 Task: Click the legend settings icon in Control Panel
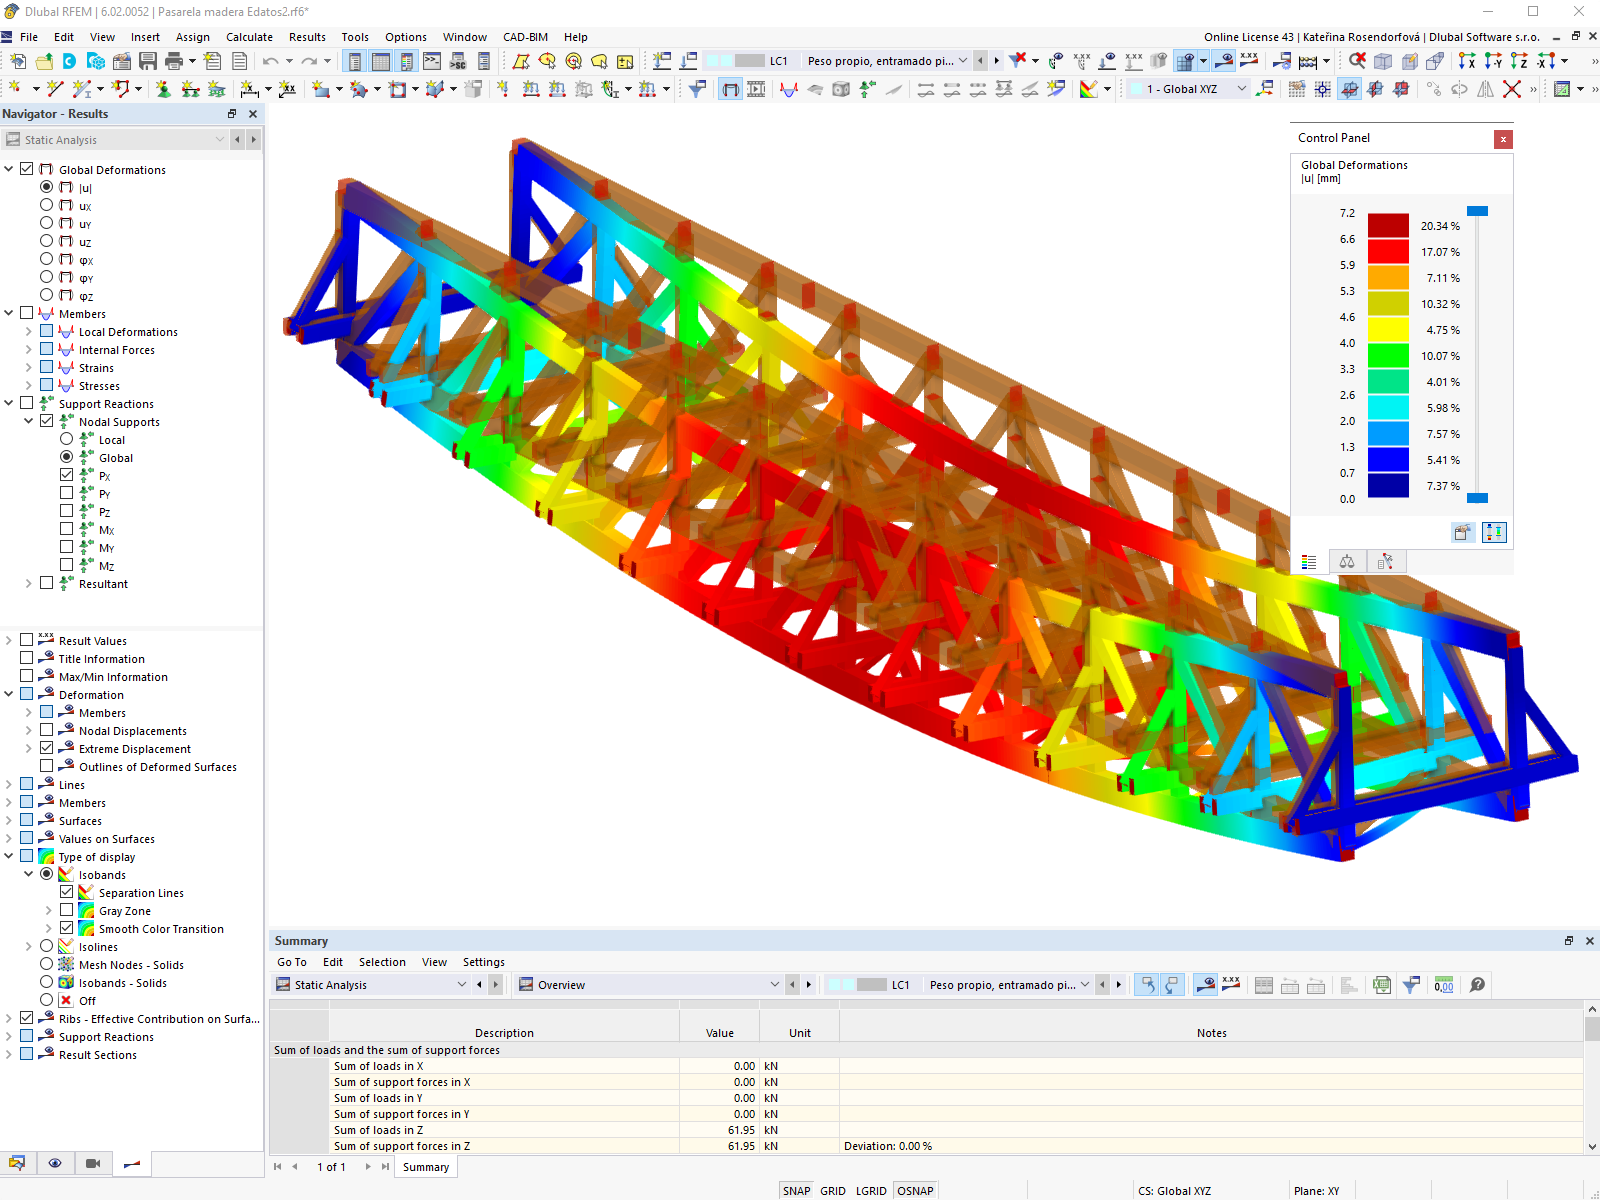click(1463, 532)
